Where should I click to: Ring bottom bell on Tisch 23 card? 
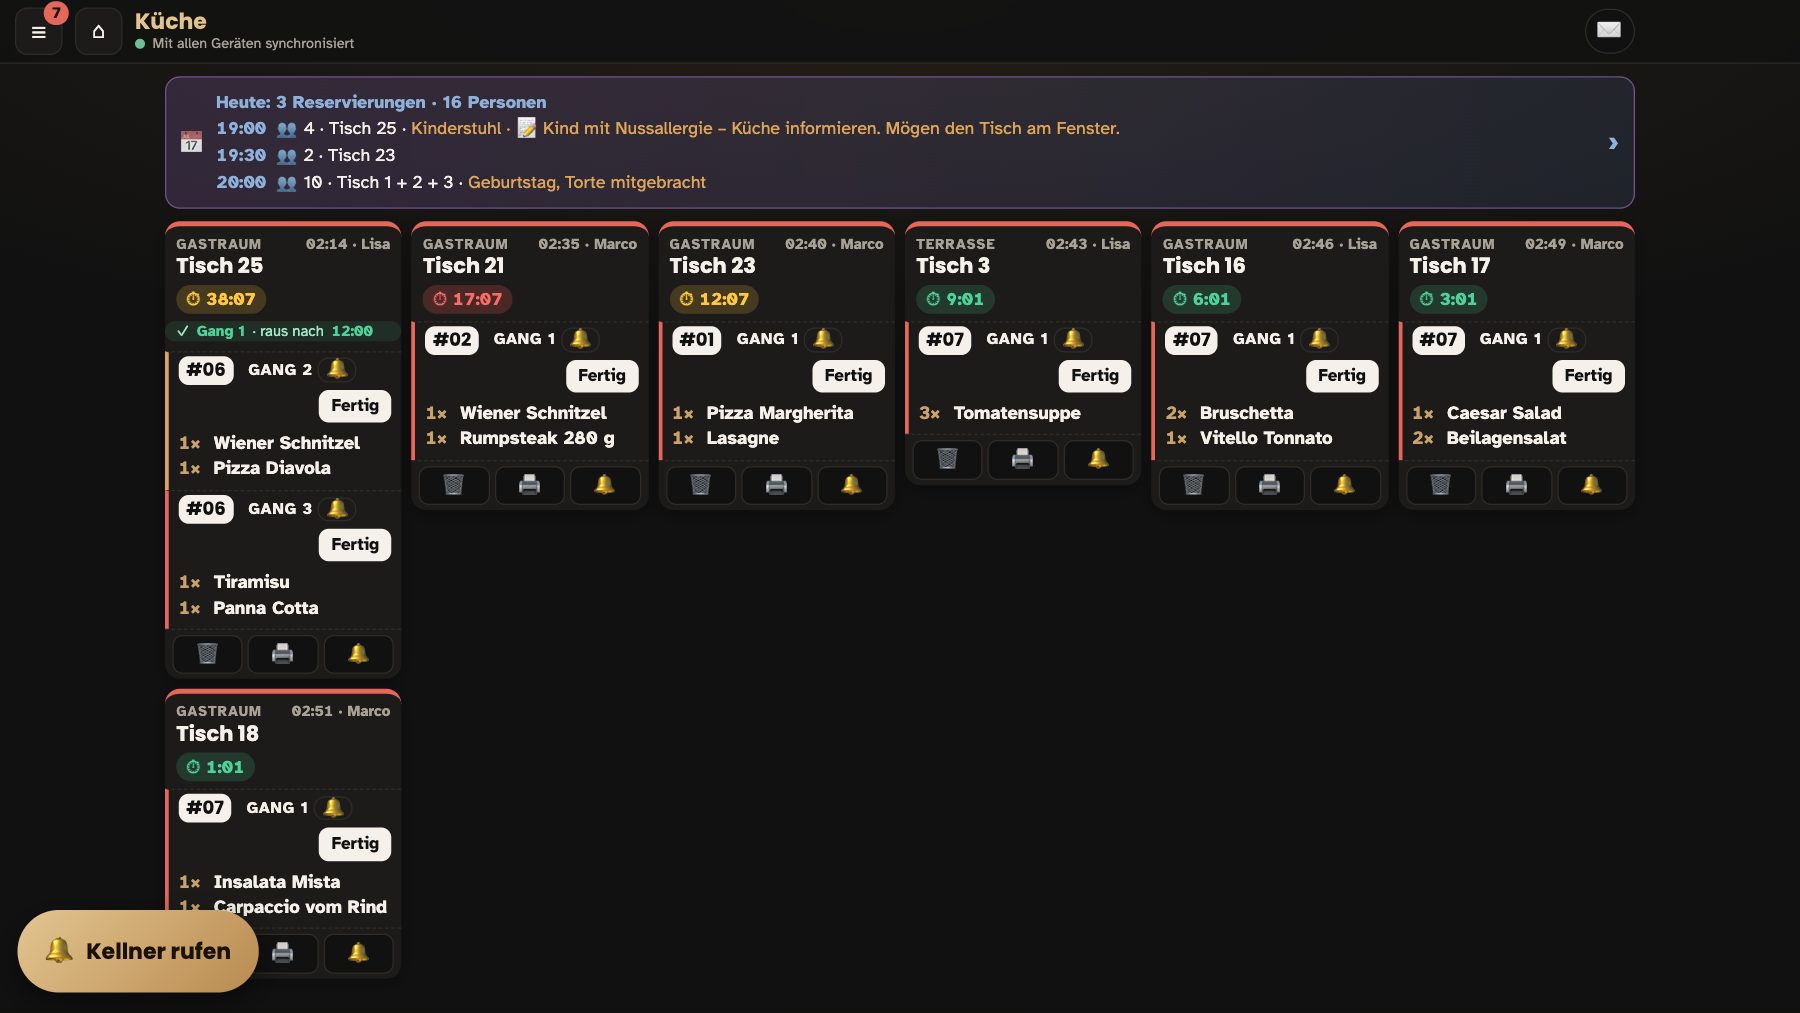(851, 485)
